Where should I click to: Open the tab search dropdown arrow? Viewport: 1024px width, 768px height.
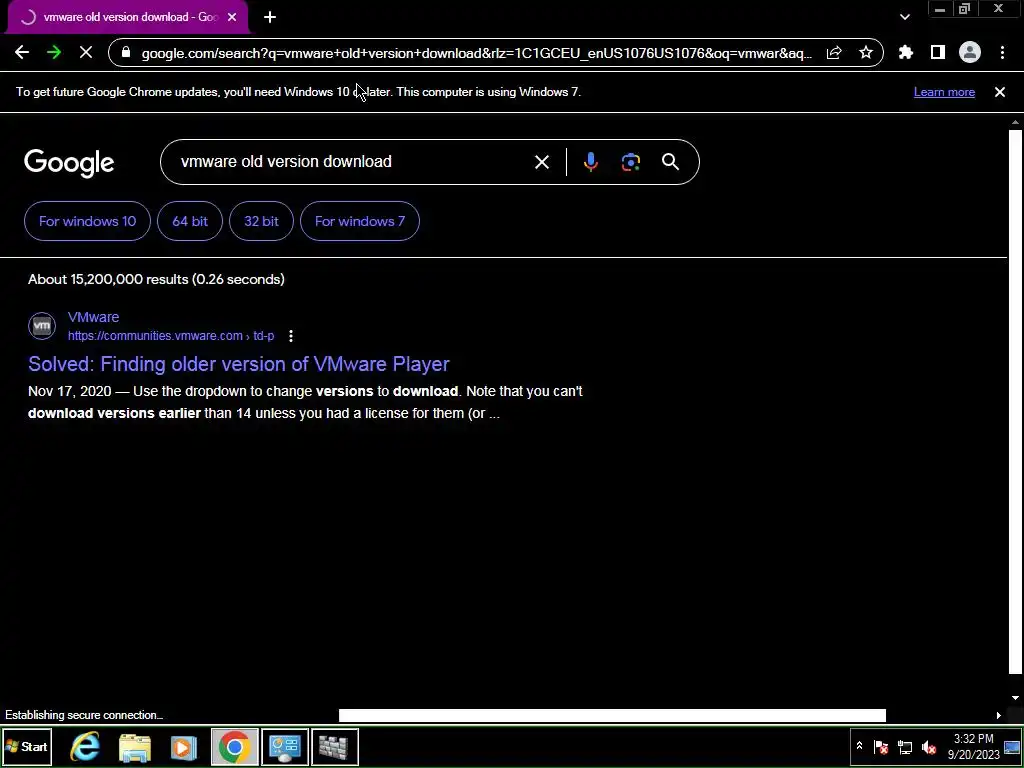click(x=904, y=17)
